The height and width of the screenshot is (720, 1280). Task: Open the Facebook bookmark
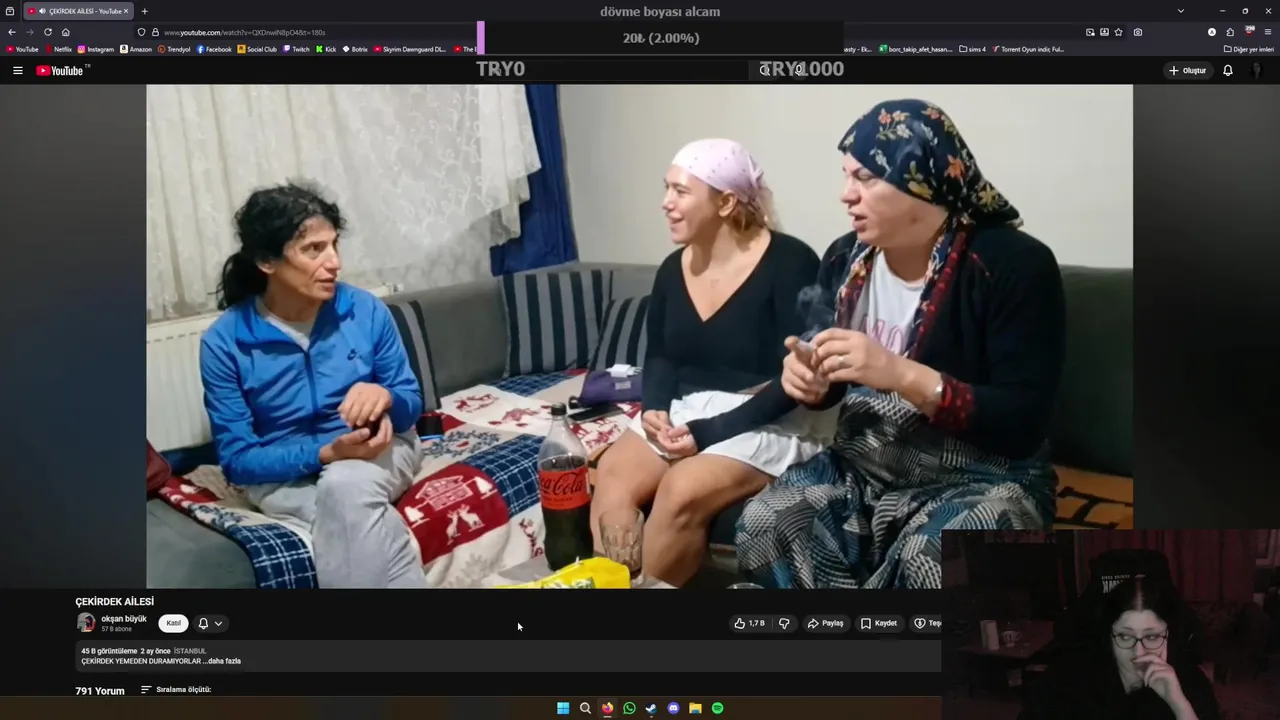coord(214,49)
